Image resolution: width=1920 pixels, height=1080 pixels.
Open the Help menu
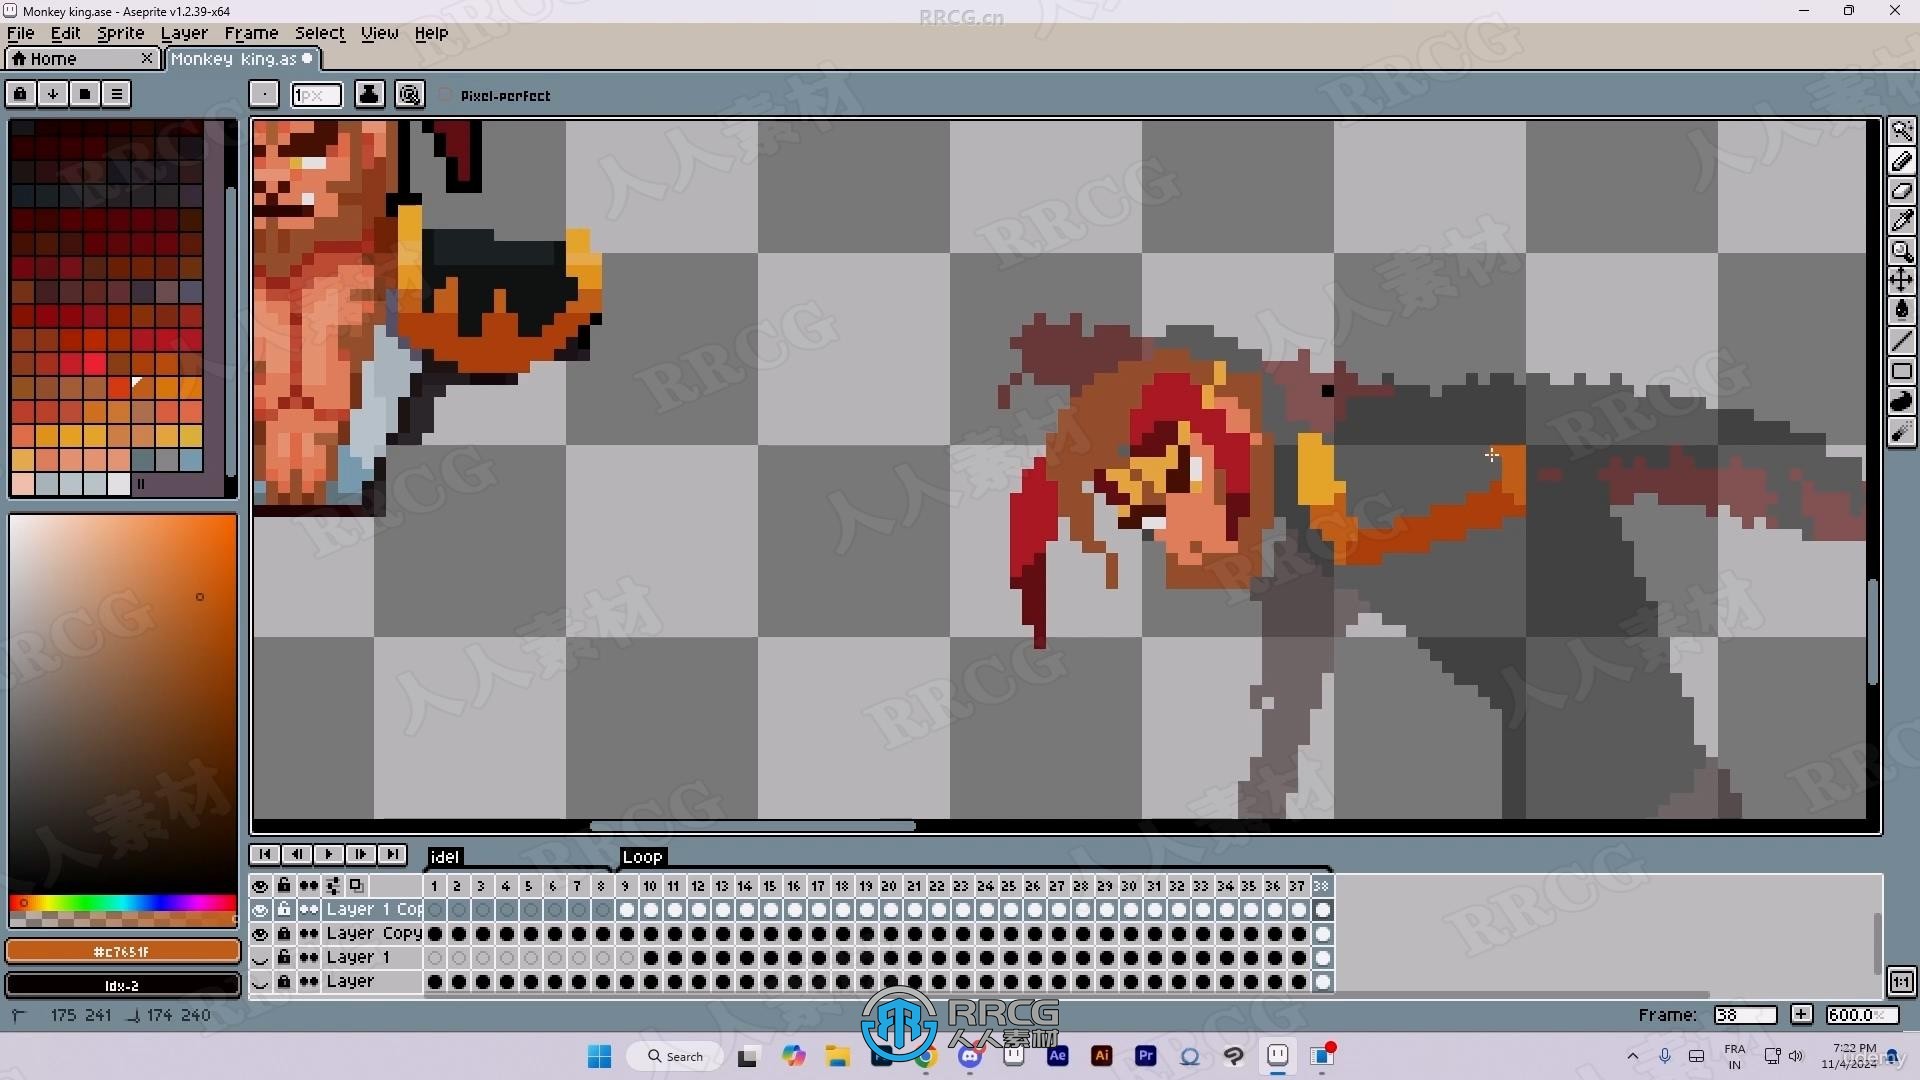[431, 33]
